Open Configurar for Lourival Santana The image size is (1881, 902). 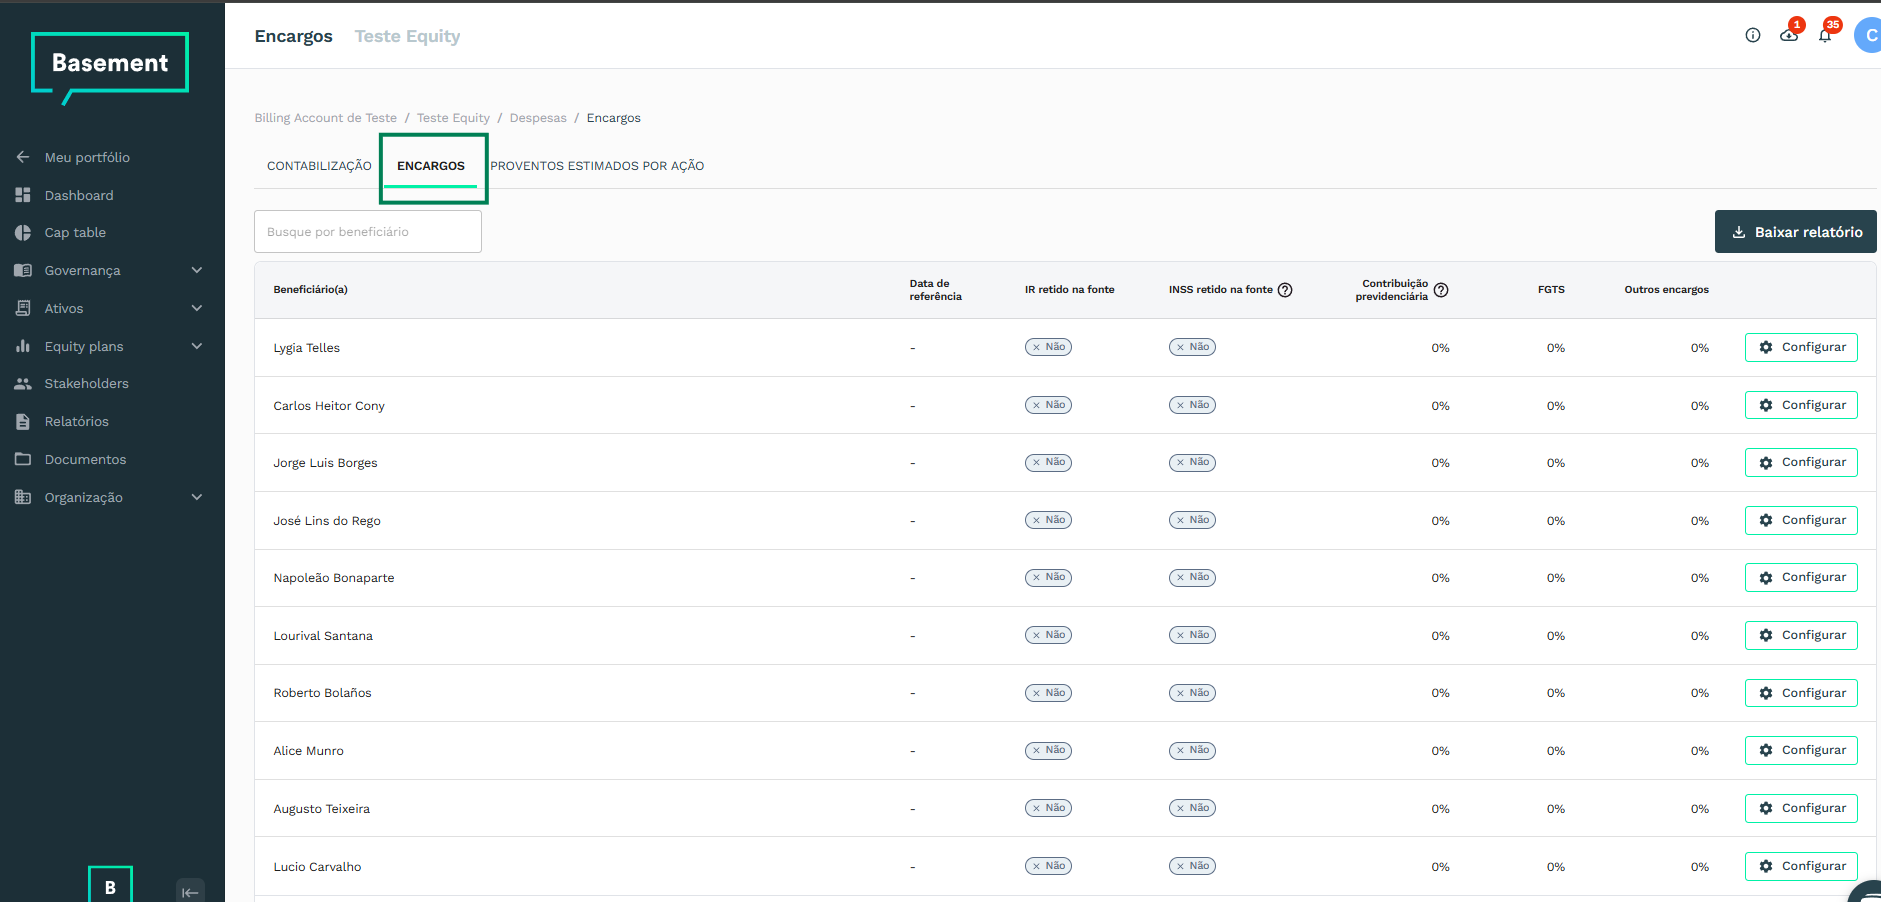(x=1801, y=635)
